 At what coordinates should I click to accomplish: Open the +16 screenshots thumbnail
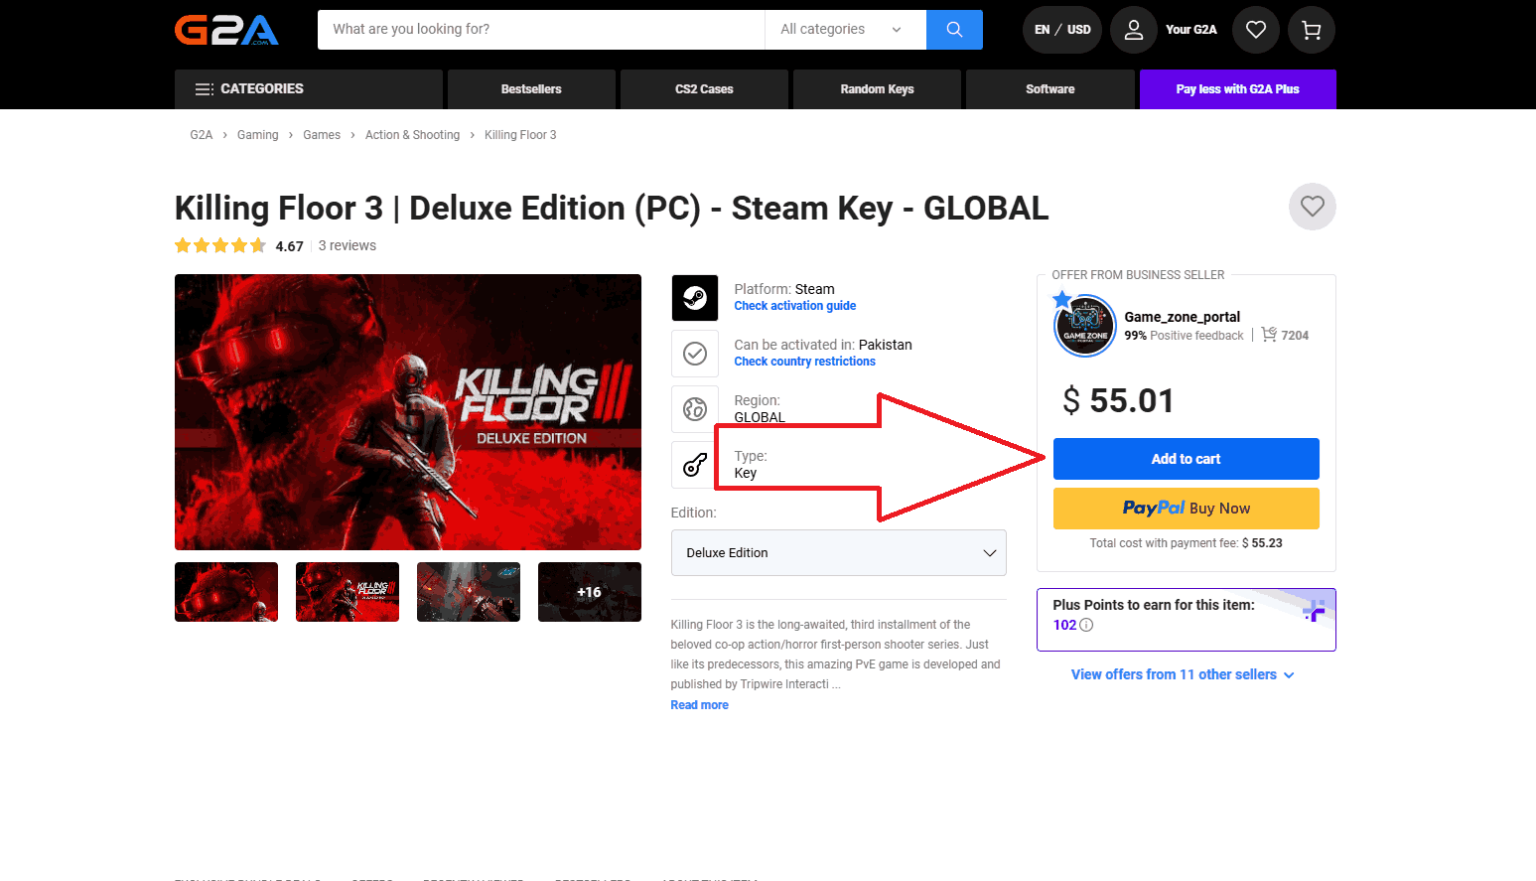tap(589, 591)
